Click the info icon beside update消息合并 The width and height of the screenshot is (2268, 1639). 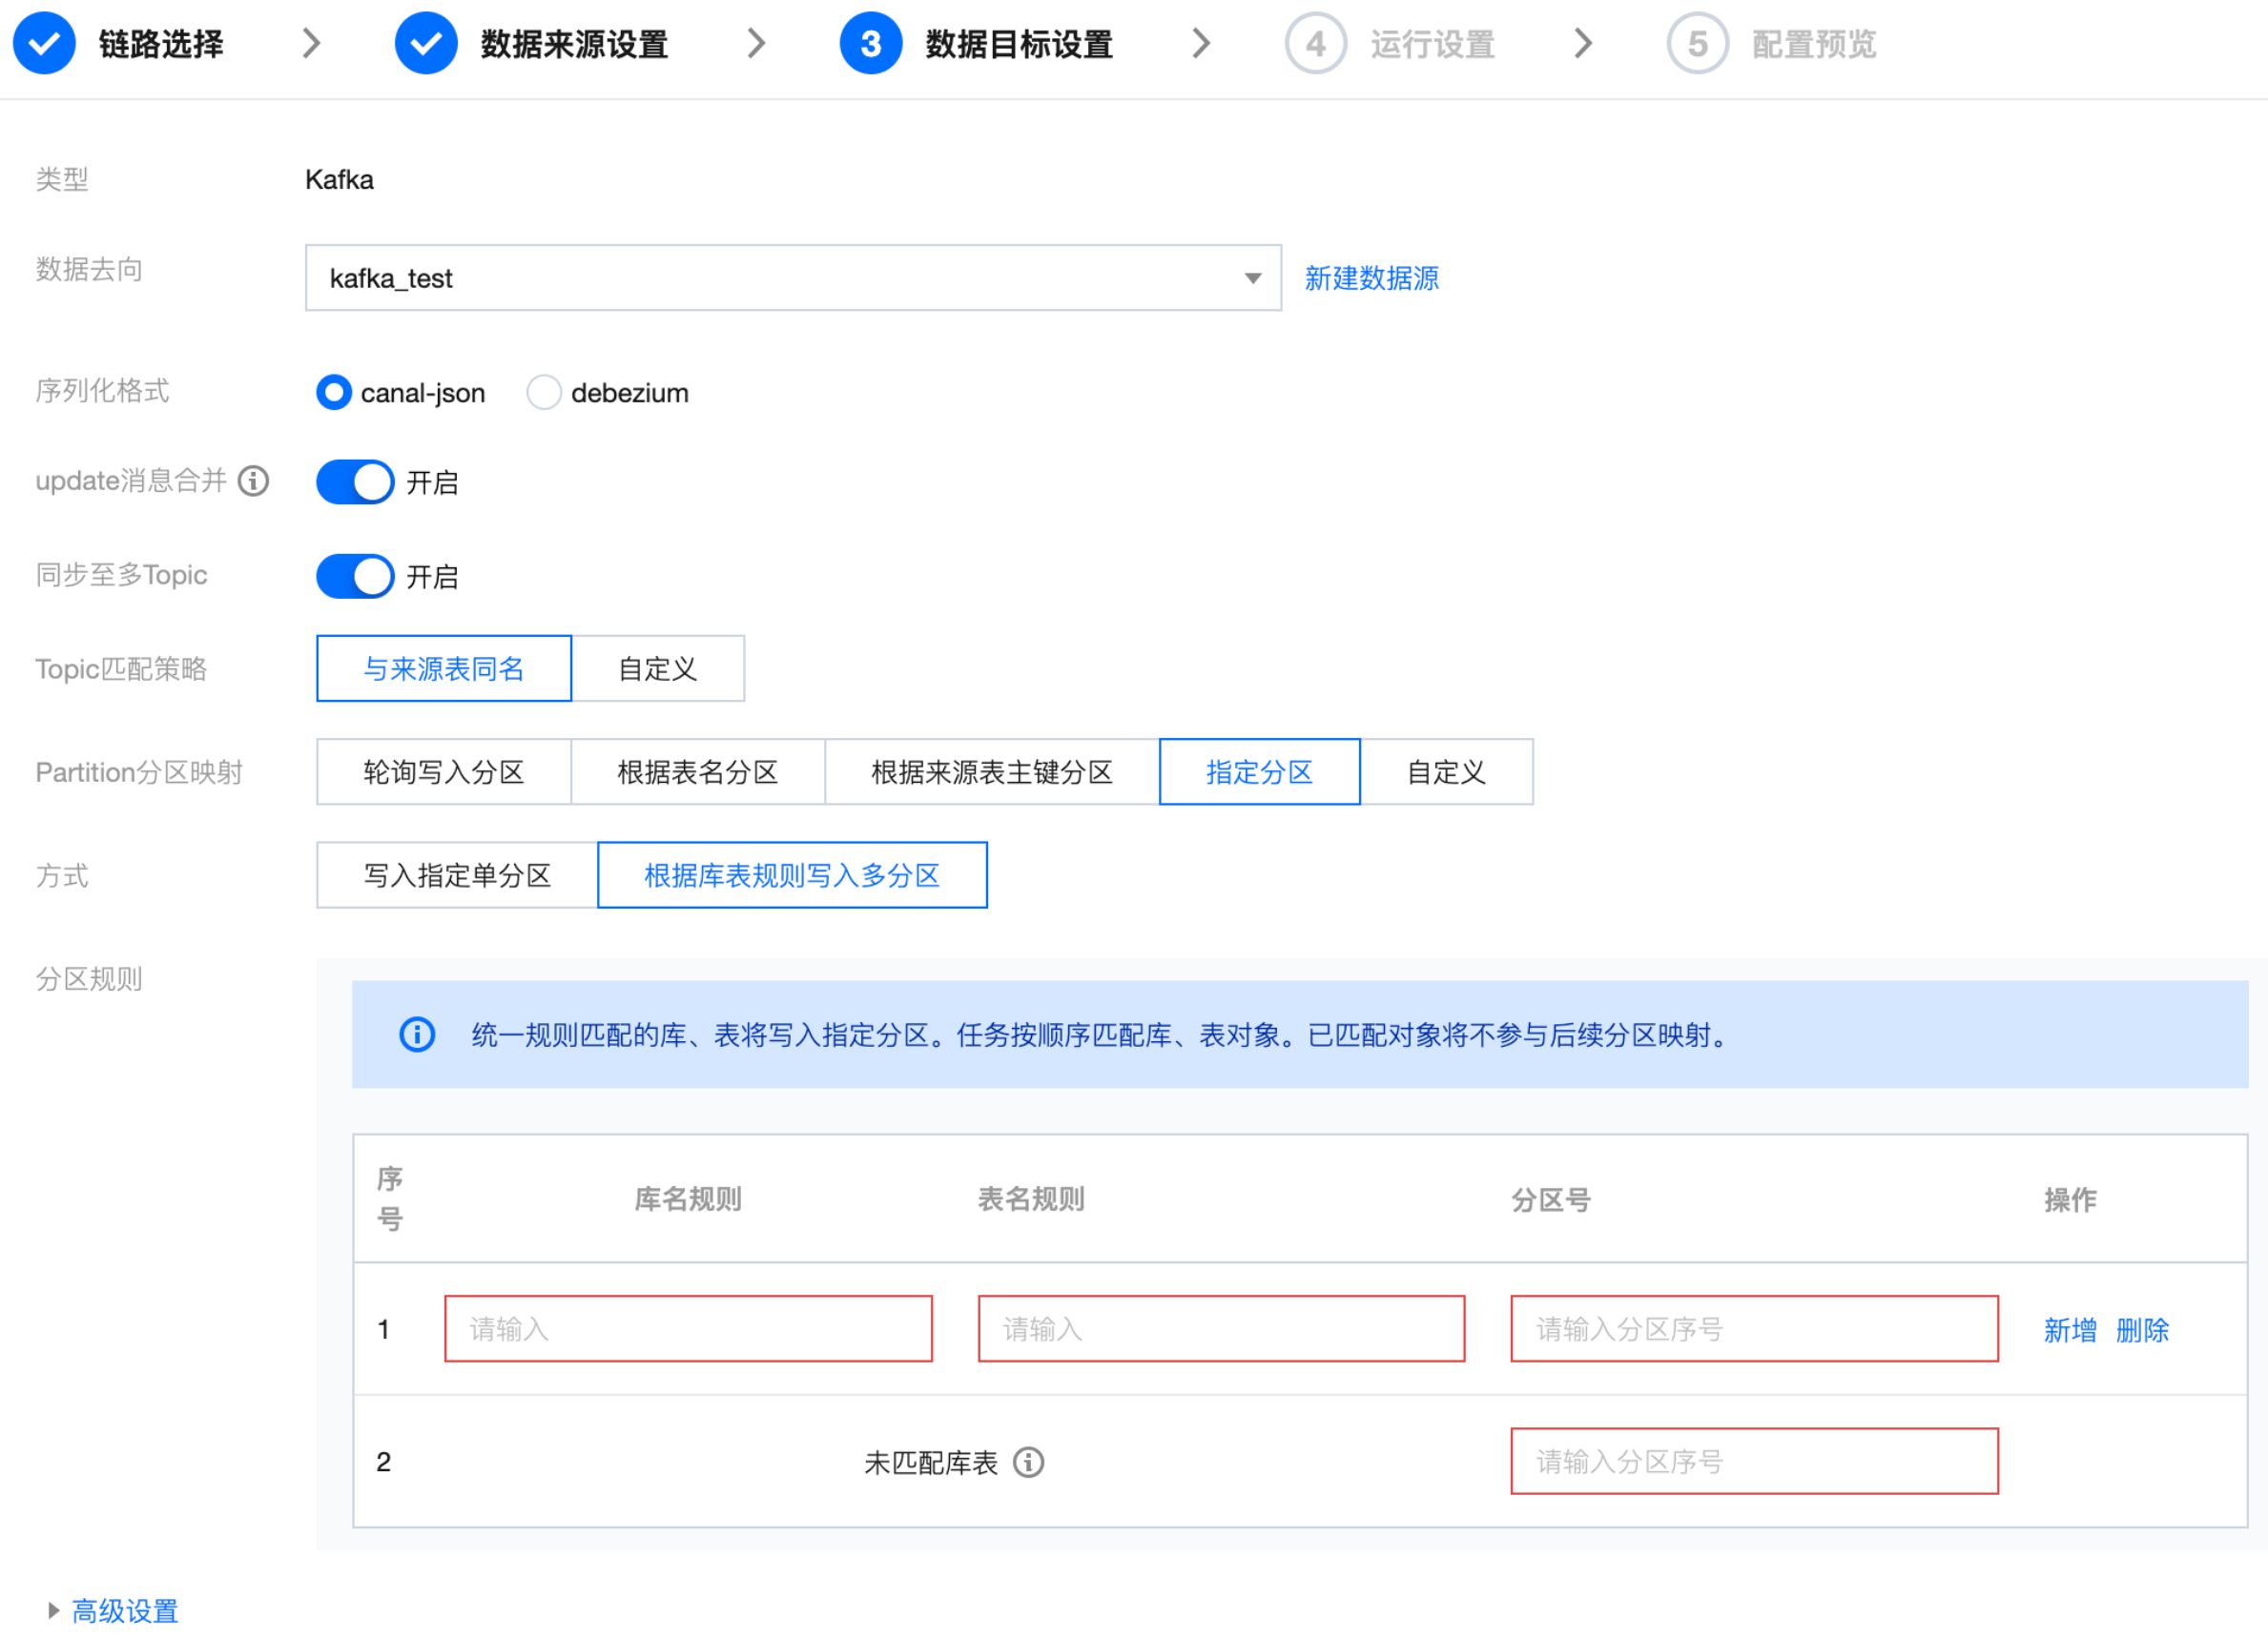(x=253, y=481)
